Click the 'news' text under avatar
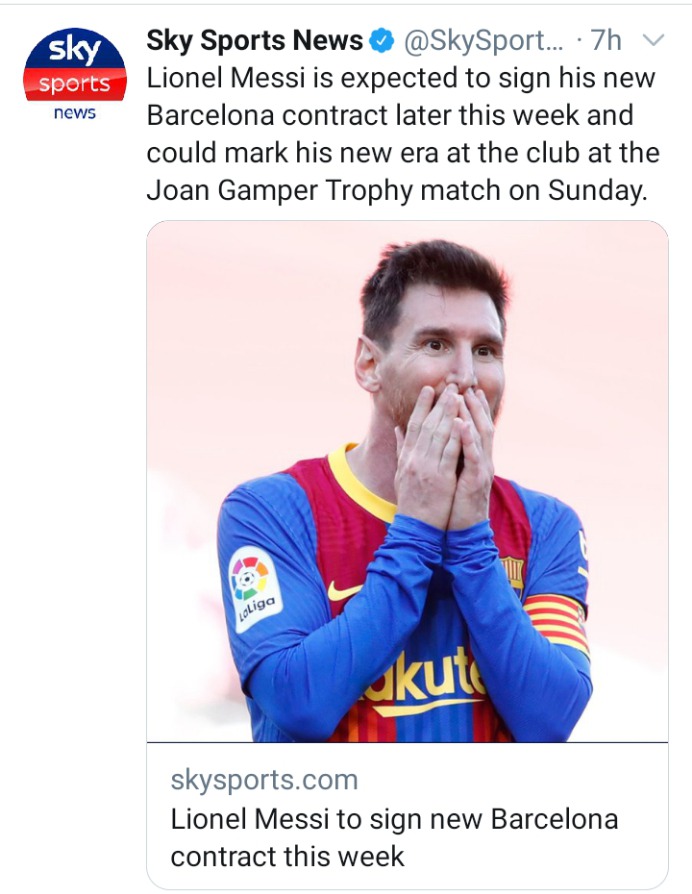The image size is (692, 894). pyautogui.click(x=75, y=113)
